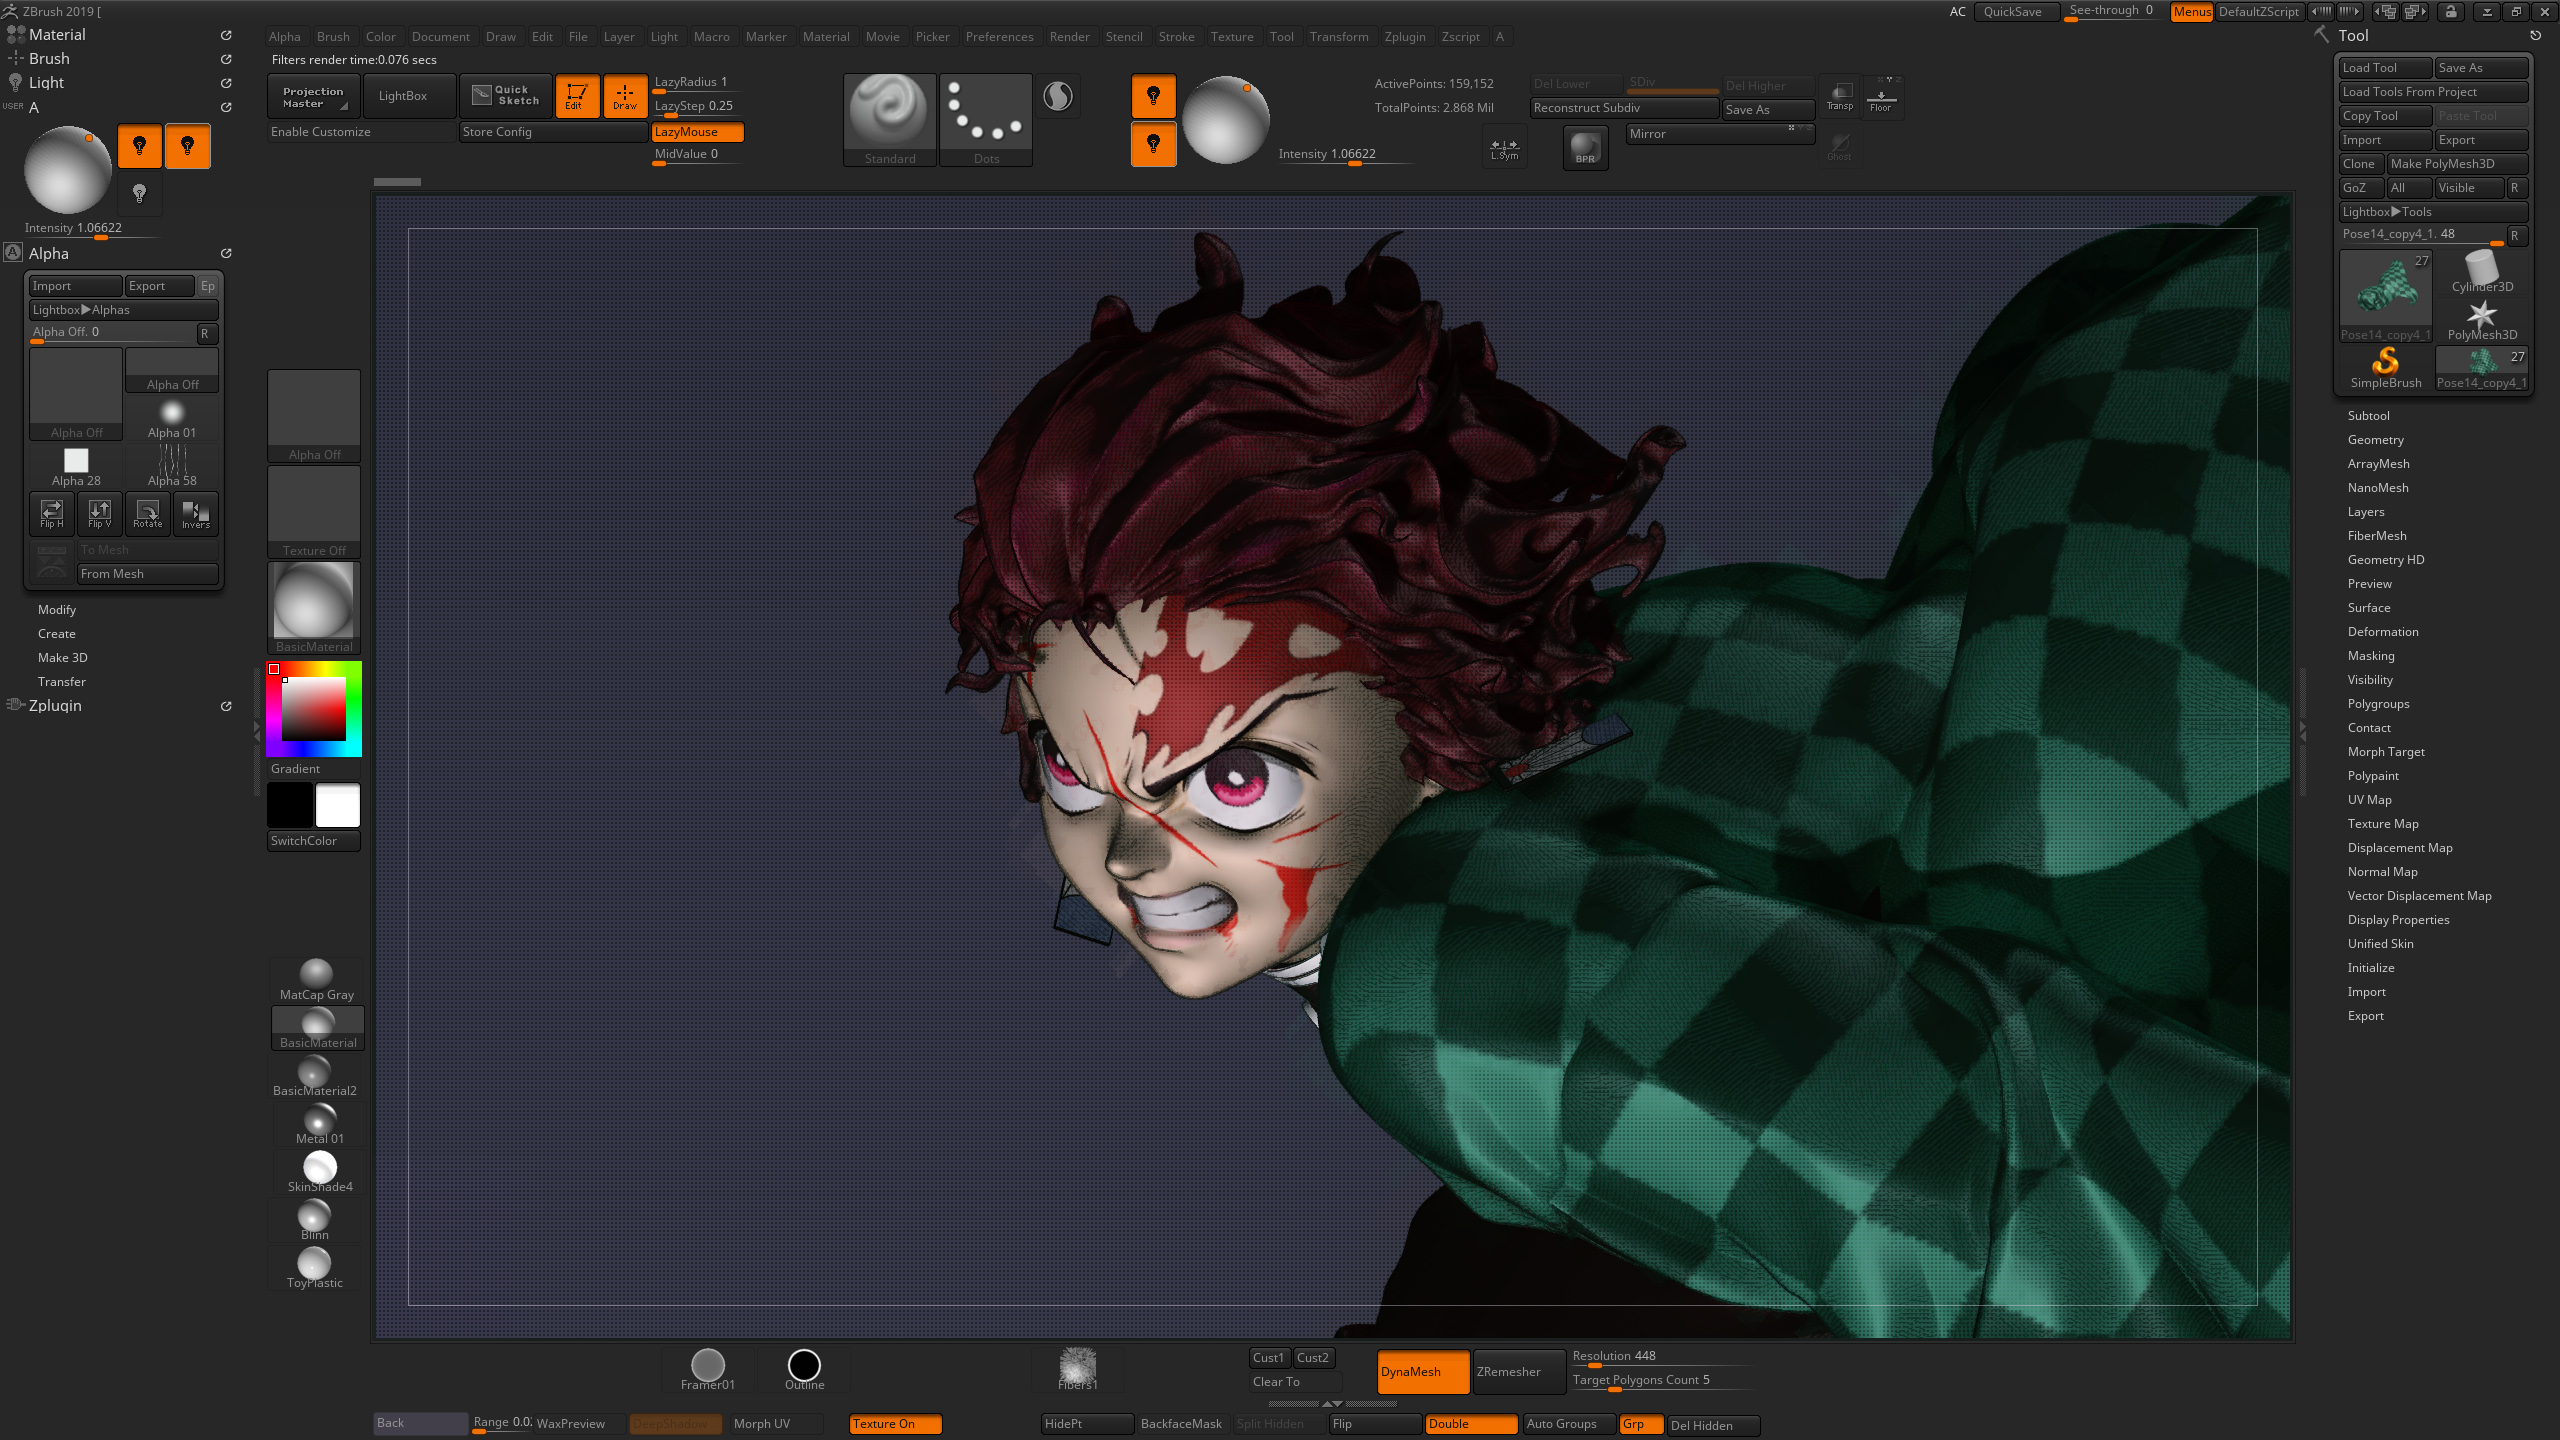Disable the Texture On toggle
Image resolution: width=2560 pixels, height=1440 pixels.
click(x=894, y=1424)
